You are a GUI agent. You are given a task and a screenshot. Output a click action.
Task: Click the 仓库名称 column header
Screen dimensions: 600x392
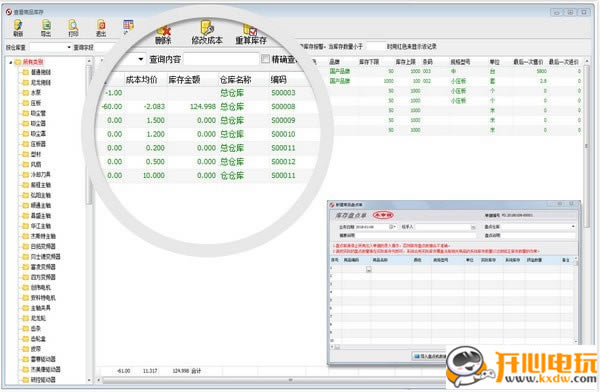coord(235,80)
